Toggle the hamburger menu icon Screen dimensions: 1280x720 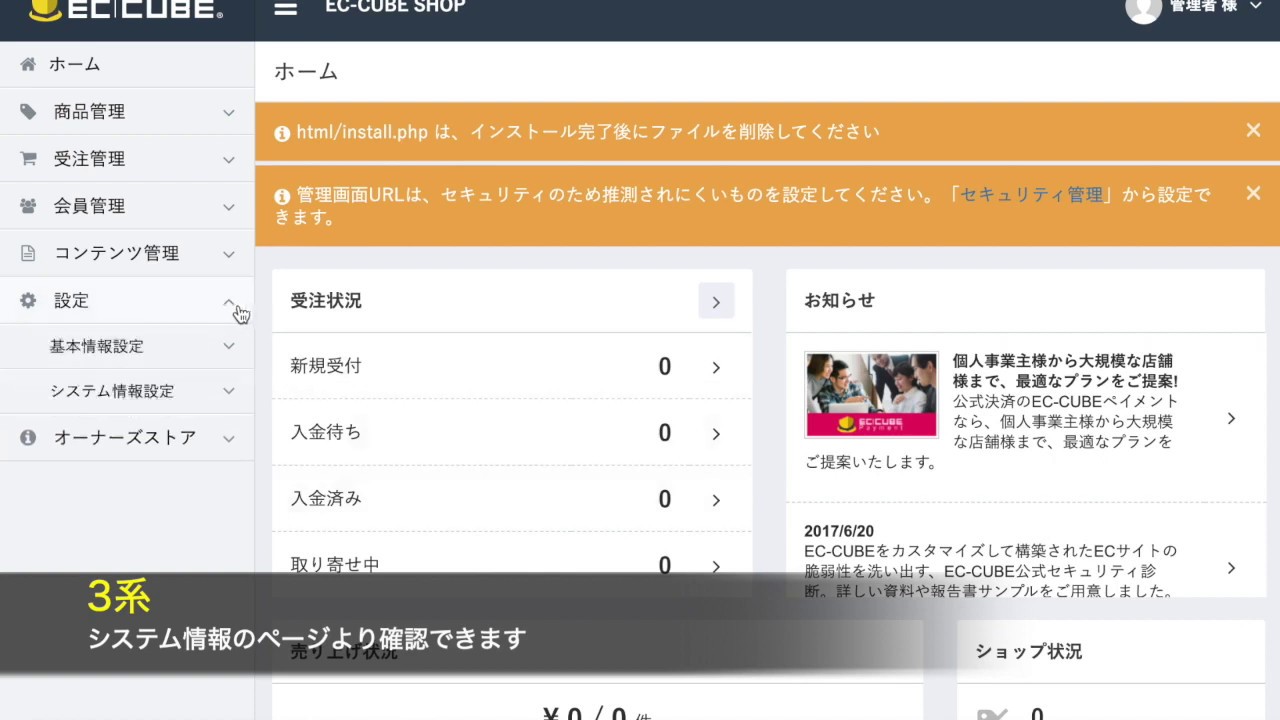(286, 8)
